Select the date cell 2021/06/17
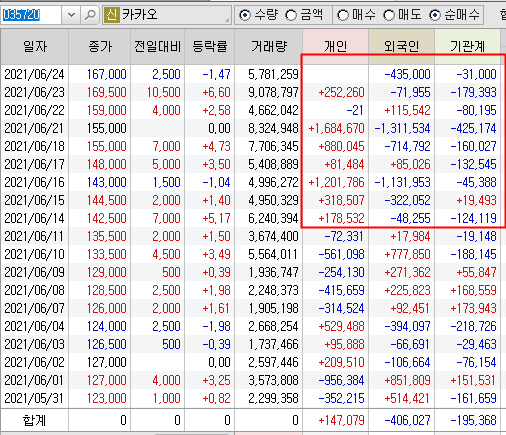 click(34, 164)
